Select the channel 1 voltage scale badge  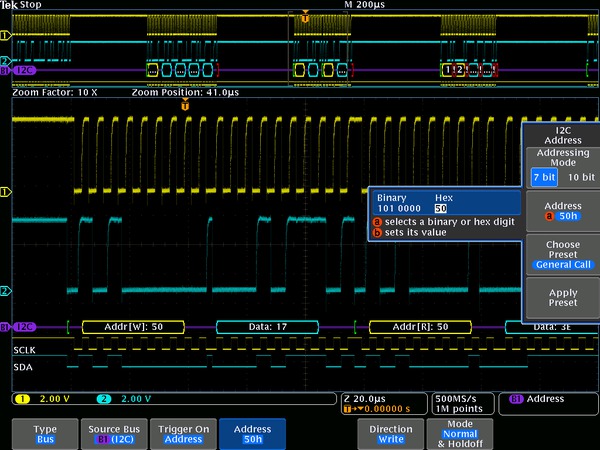coord(40,399)
